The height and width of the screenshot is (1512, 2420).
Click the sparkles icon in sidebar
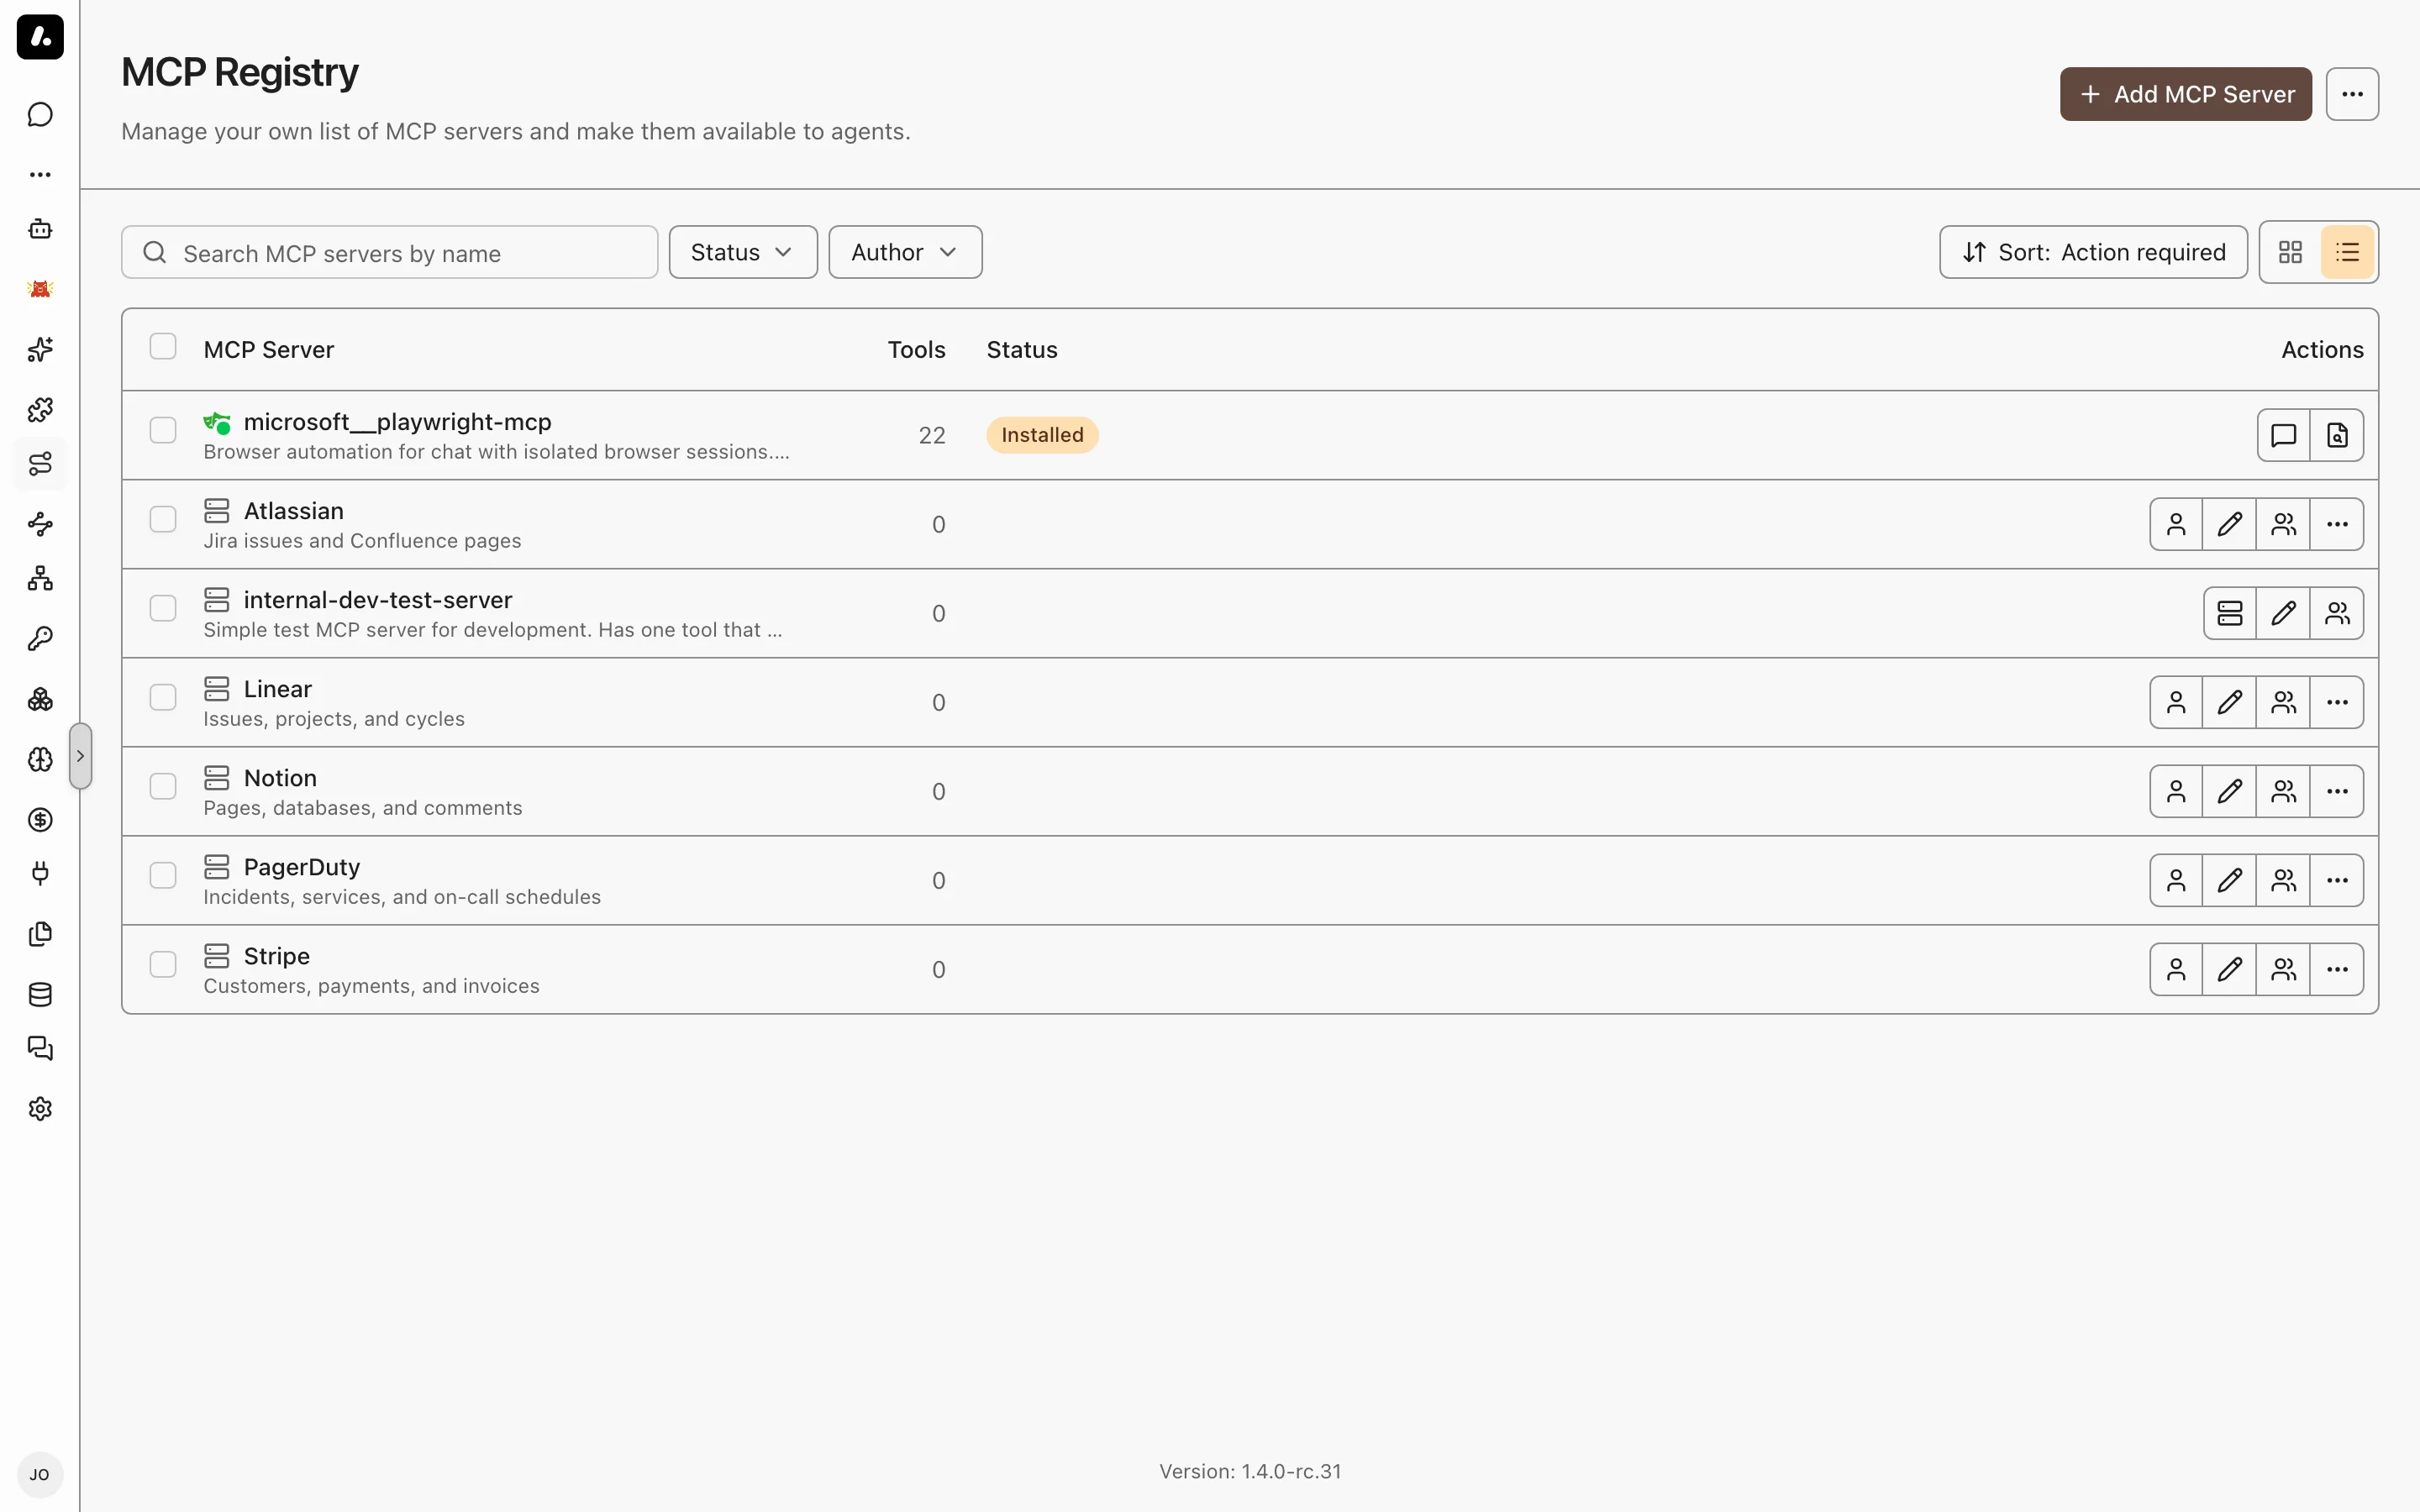click(x=40, y=349)
